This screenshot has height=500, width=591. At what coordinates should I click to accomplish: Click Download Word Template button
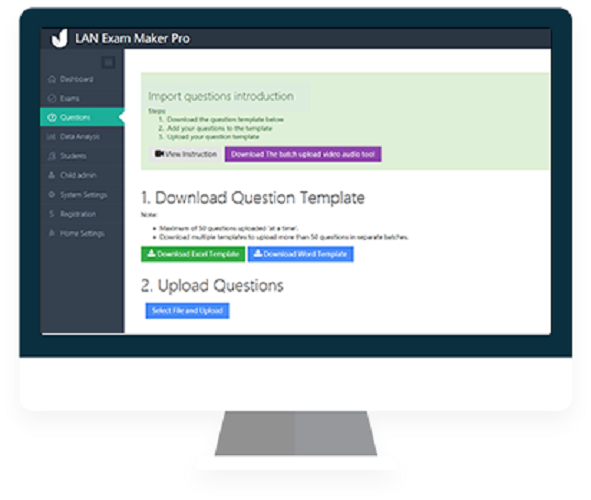[x=300, y=254]
